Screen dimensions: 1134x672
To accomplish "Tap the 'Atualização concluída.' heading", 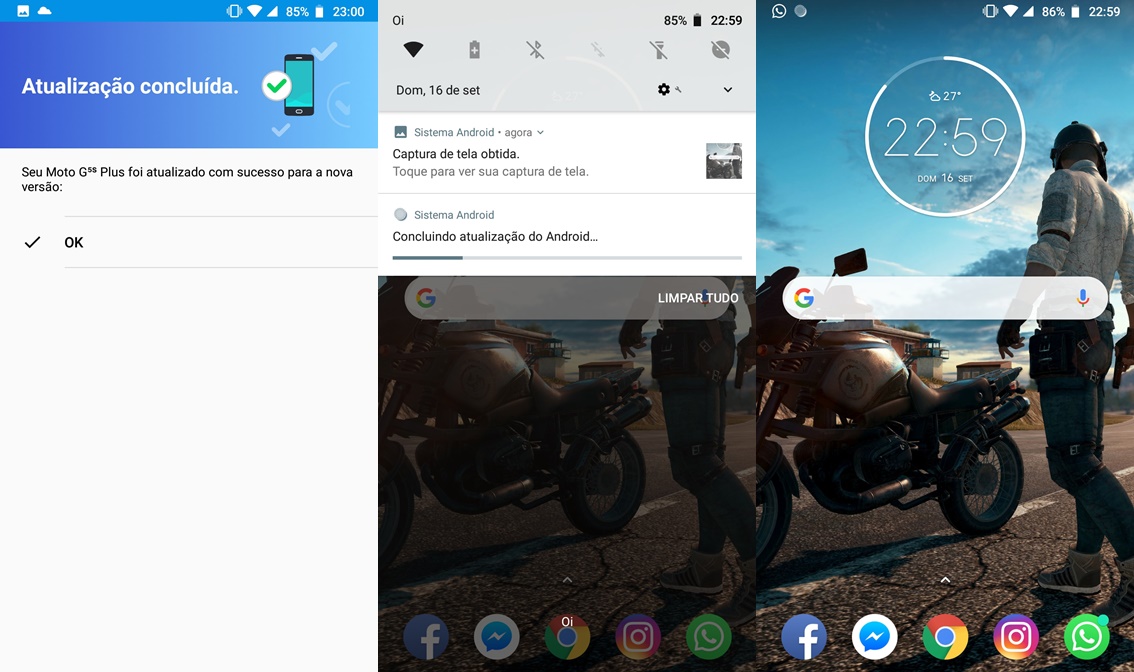I will pyautogui.click(x=130, y=86).
